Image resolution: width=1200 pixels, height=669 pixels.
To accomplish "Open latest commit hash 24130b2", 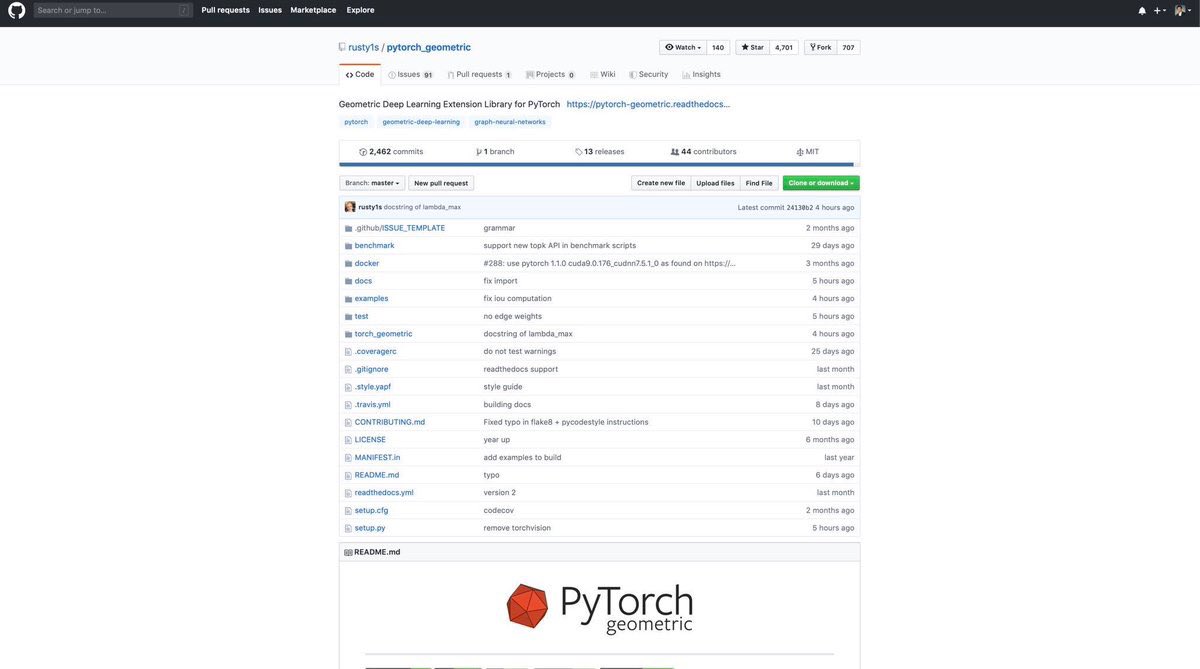I will coord(799,207).
